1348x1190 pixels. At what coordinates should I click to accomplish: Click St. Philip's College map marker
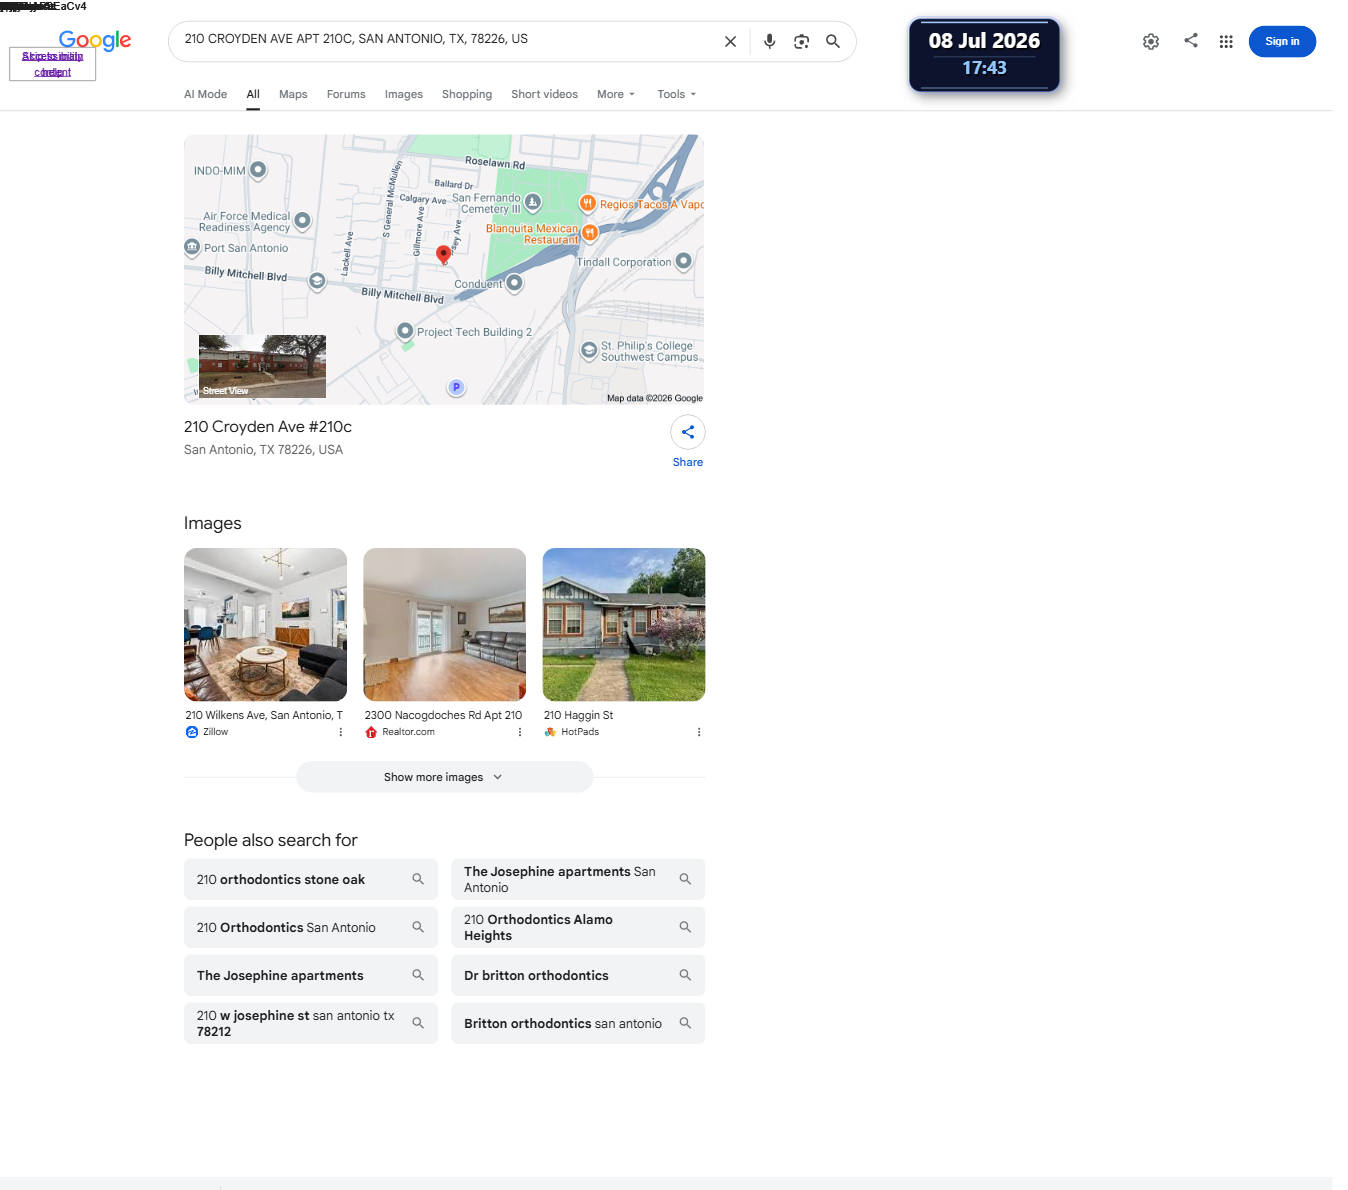click(589, 350)
